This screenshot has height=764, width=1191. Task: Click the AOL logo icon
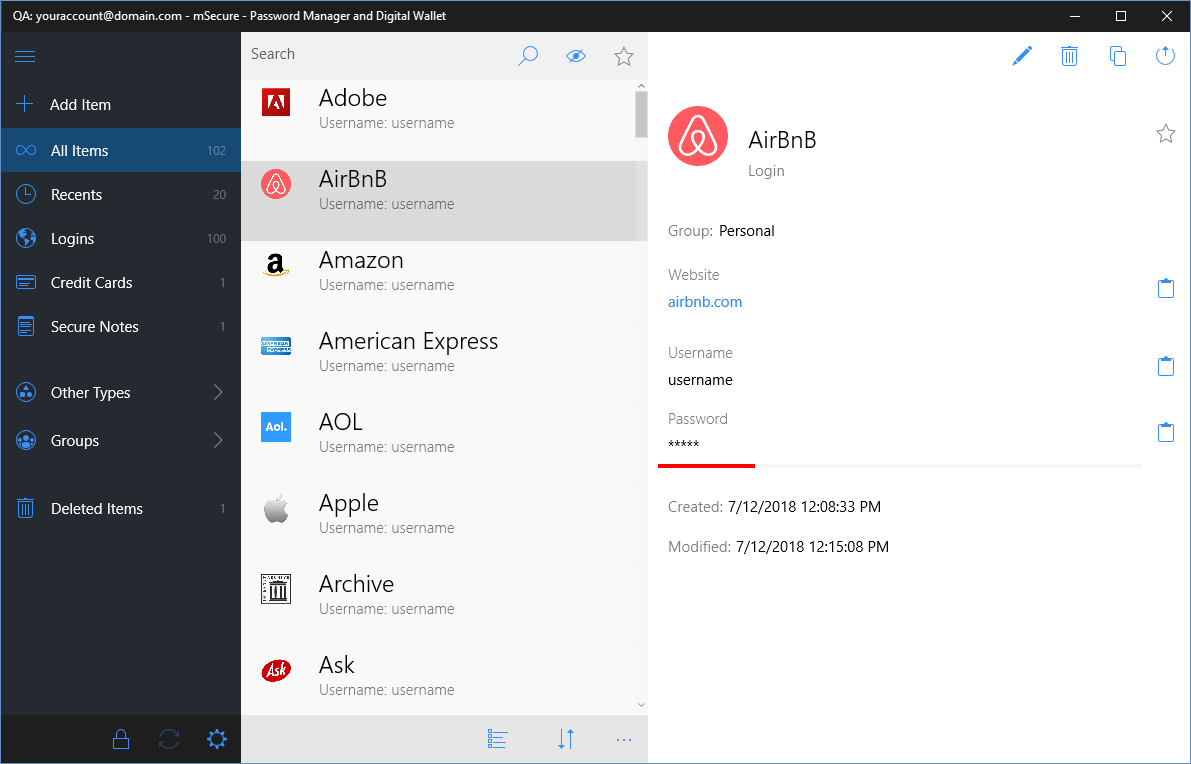276,427
